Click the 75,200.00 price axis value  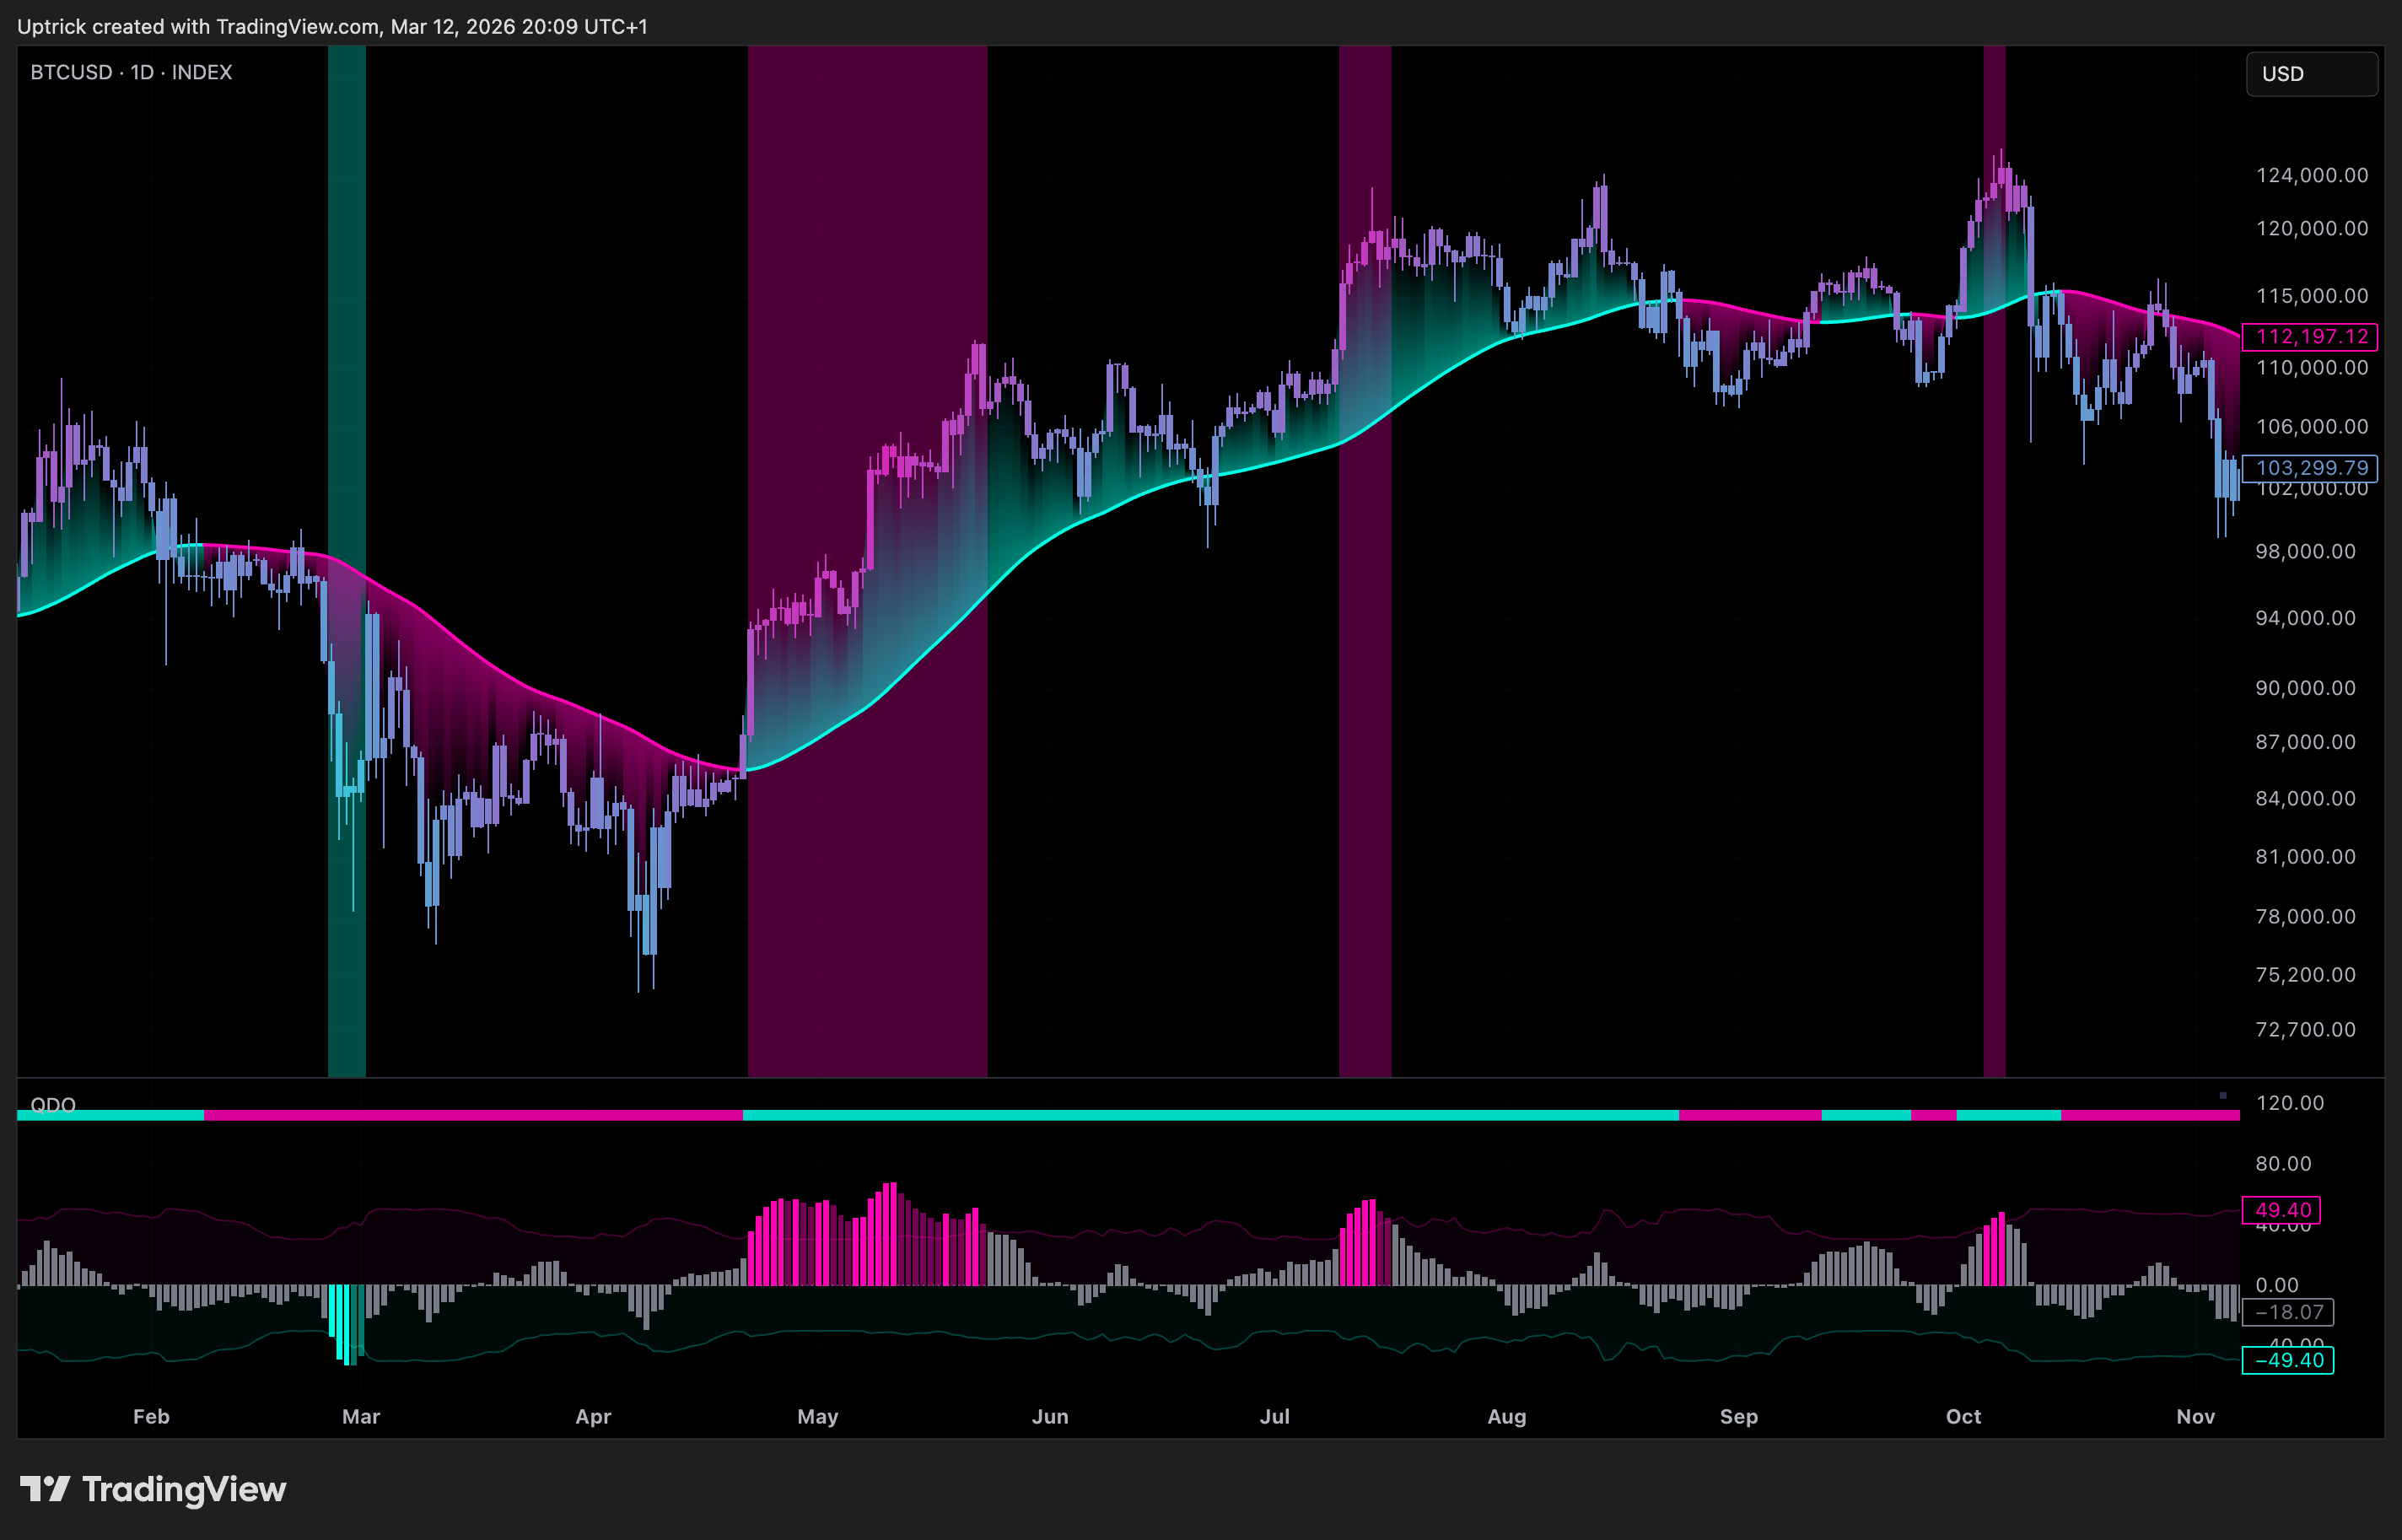(x=2305, y=974)
